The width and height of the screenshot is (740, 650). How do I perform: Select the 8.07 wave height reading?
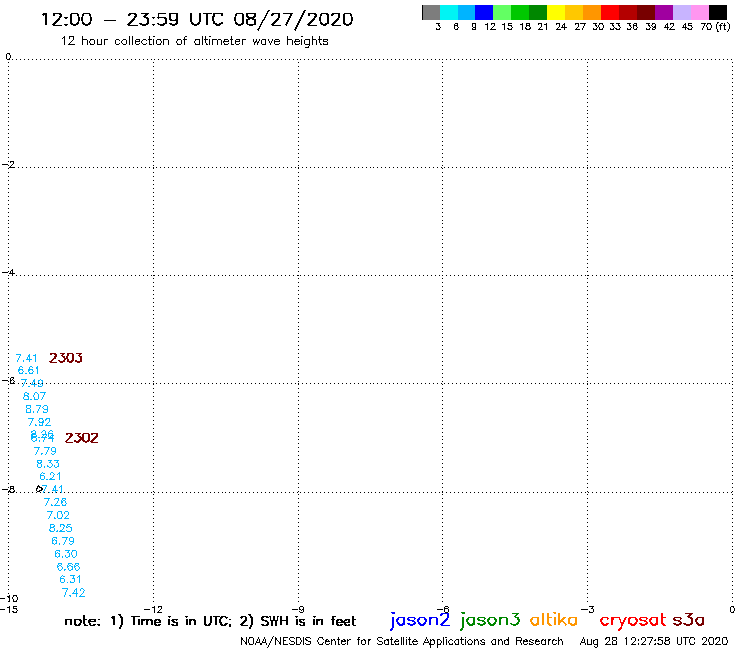click(x=34, y=396)
